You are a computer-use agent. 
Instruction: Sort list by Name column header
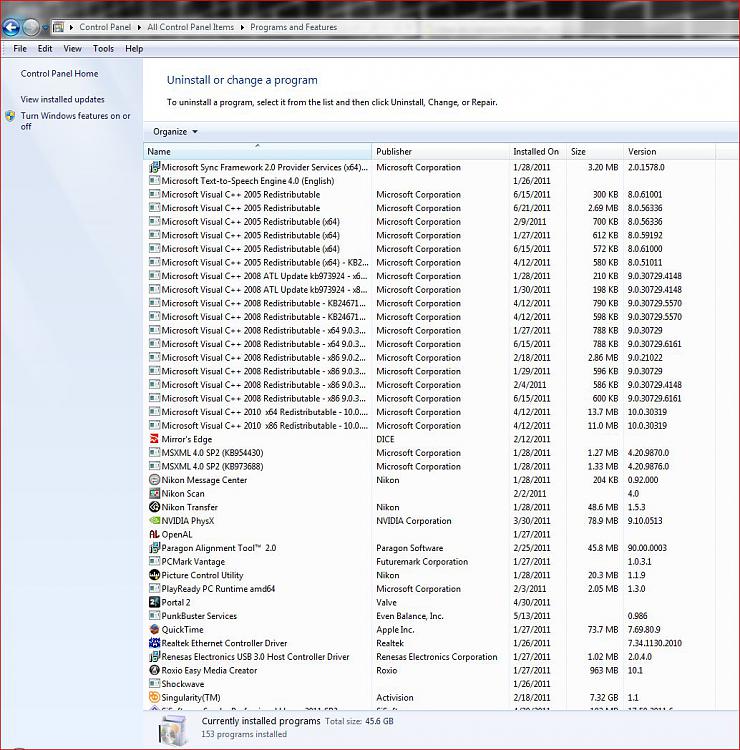tap(257, 151)
